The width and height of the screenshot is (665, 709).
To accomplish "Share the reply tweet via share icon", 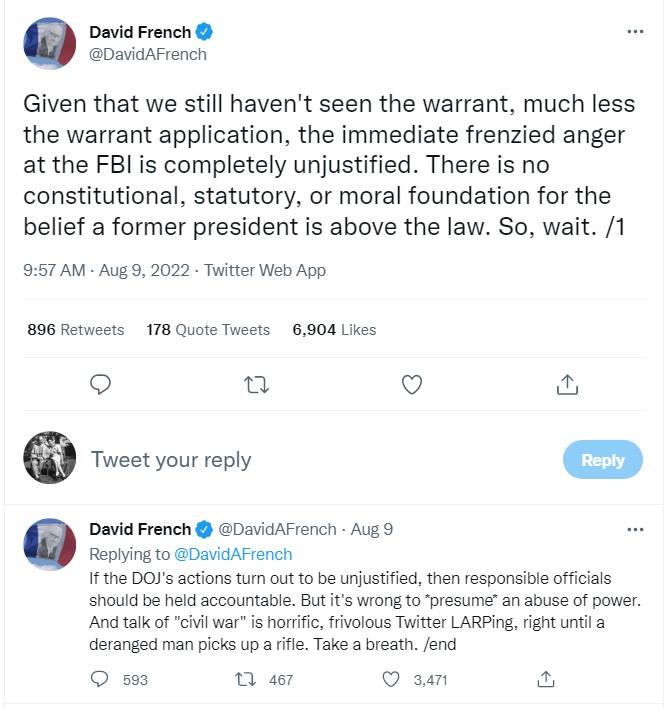I will coord(546,680).
